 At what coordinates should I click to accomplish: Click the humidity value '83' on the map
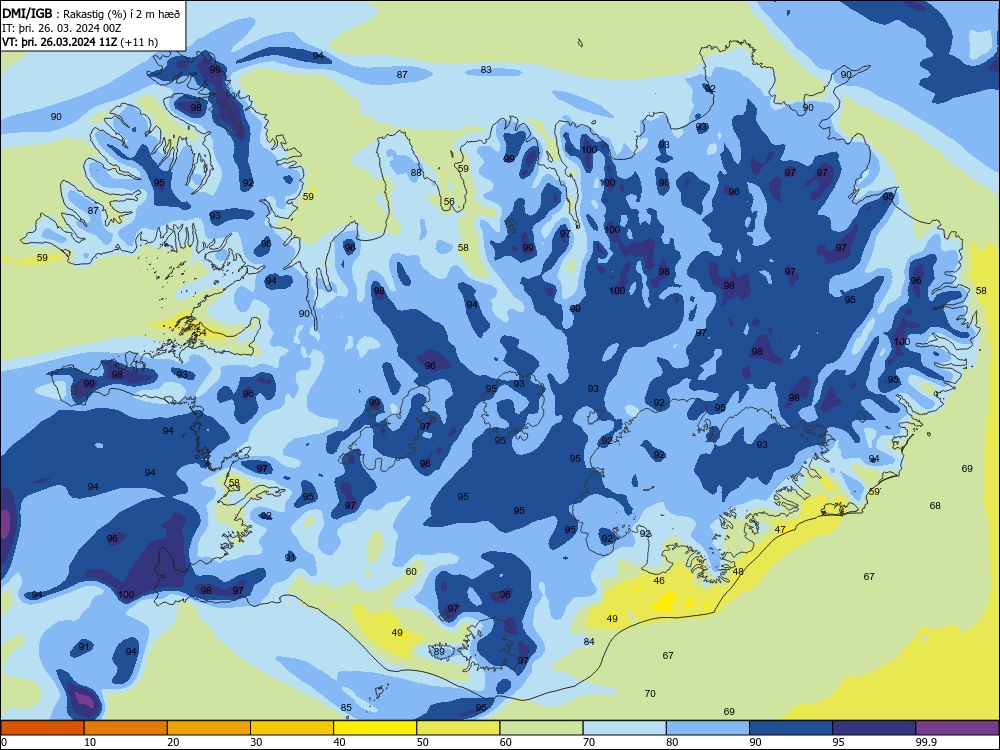coord(486,70)
